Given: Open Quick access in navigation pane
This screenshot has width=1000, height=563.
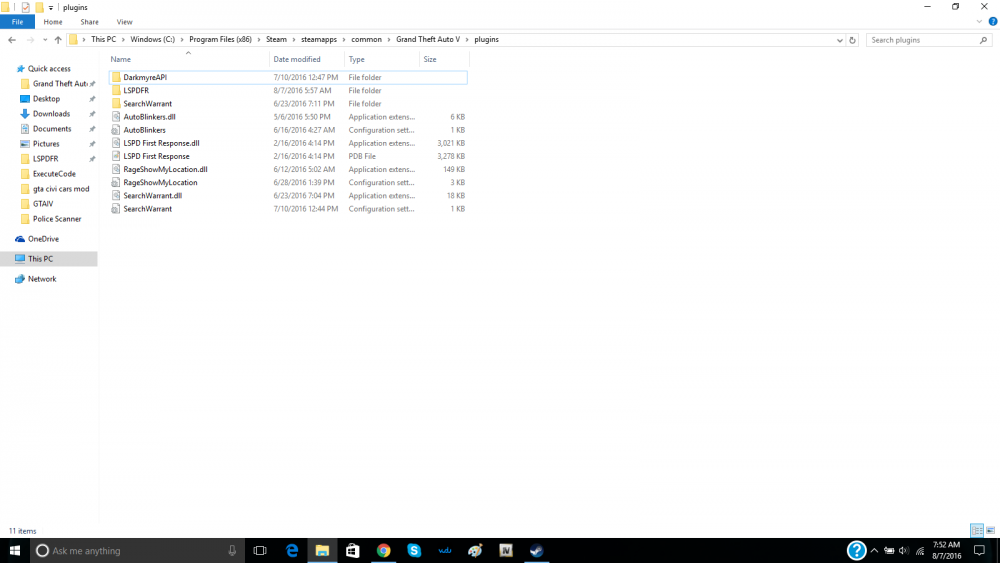Looking at the screenshot, I should (x=49, y=69).
